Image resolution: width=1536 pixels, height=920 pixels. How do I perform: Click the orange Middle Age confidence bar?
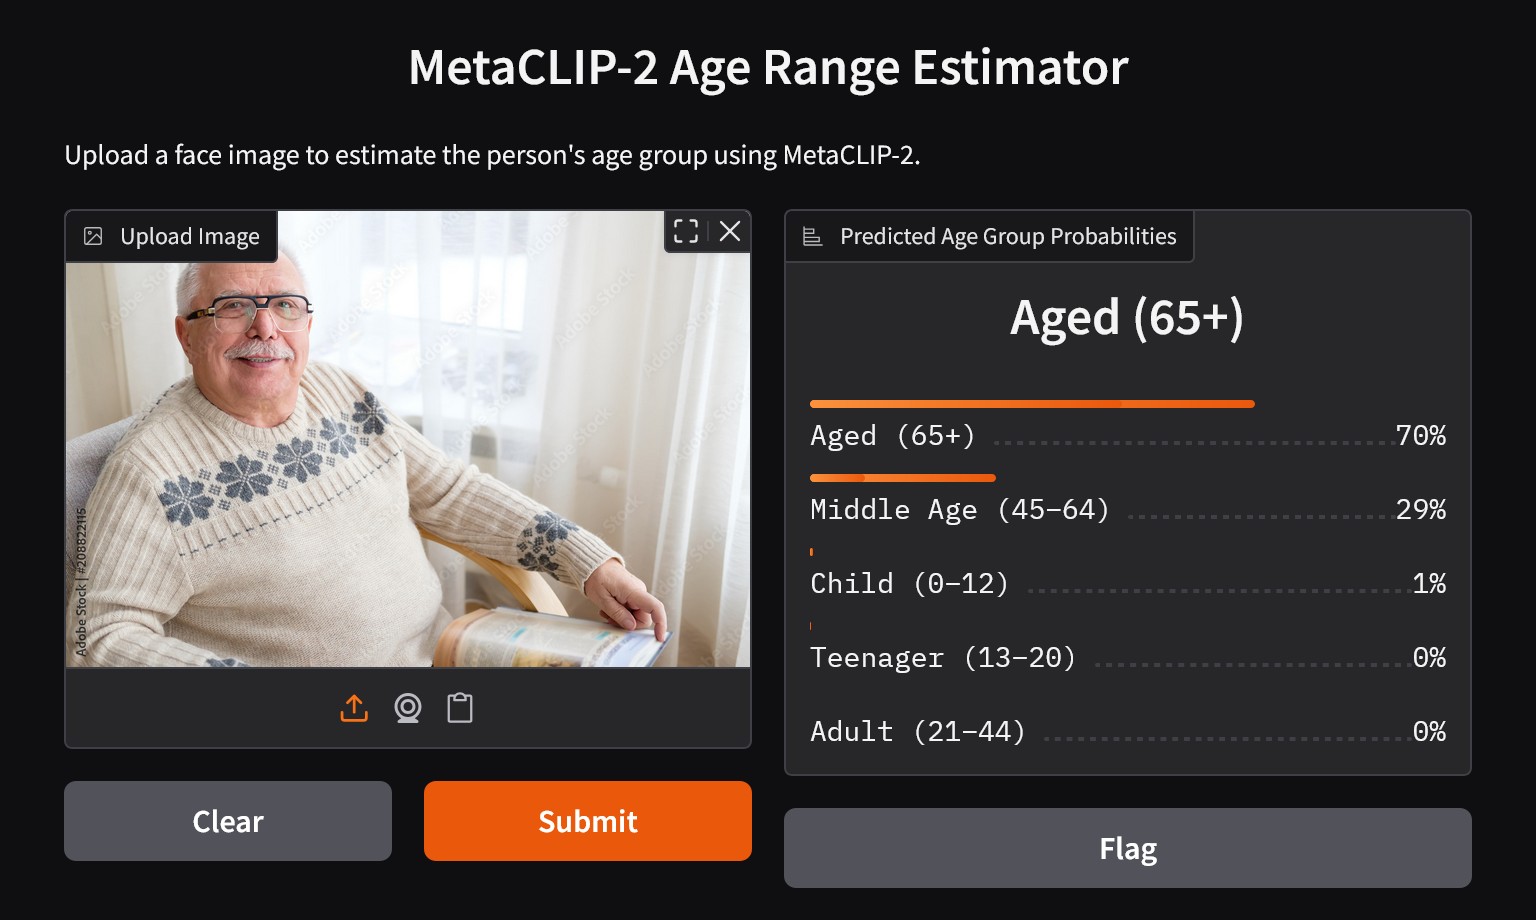(x=902, y=478)
